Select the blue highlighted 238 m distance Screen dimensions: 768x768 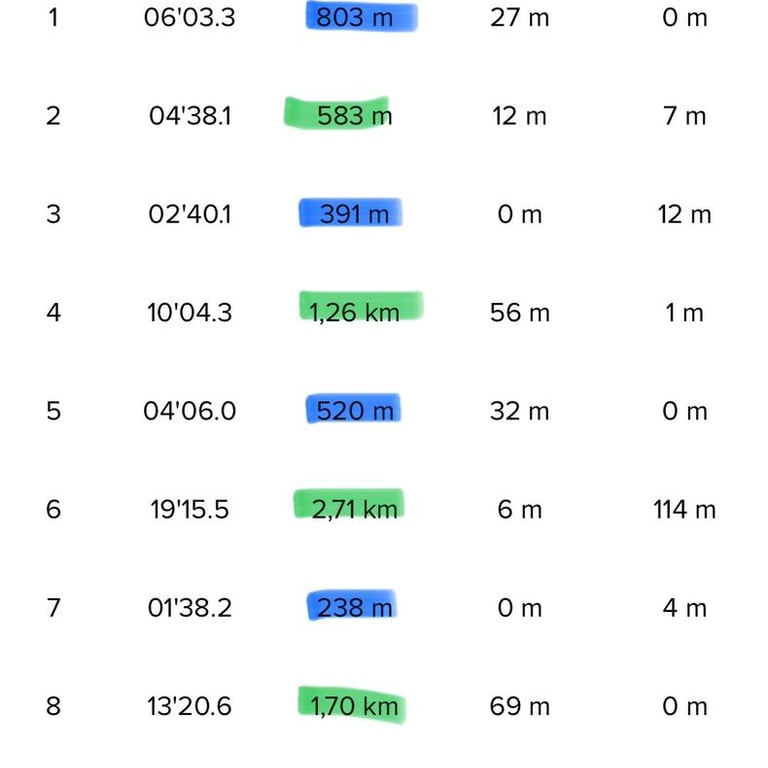pyautogui.click(x=355, y=608)
